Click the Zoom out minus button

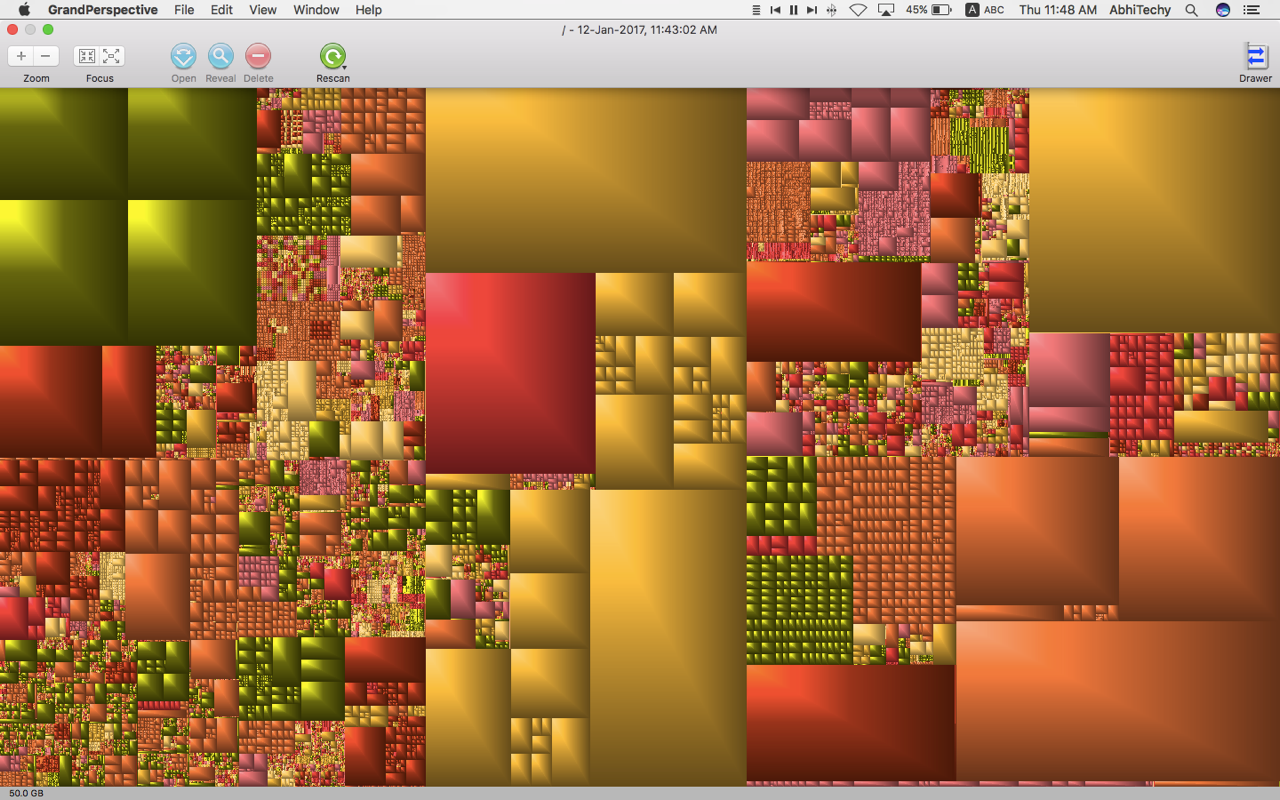[46, 56]
